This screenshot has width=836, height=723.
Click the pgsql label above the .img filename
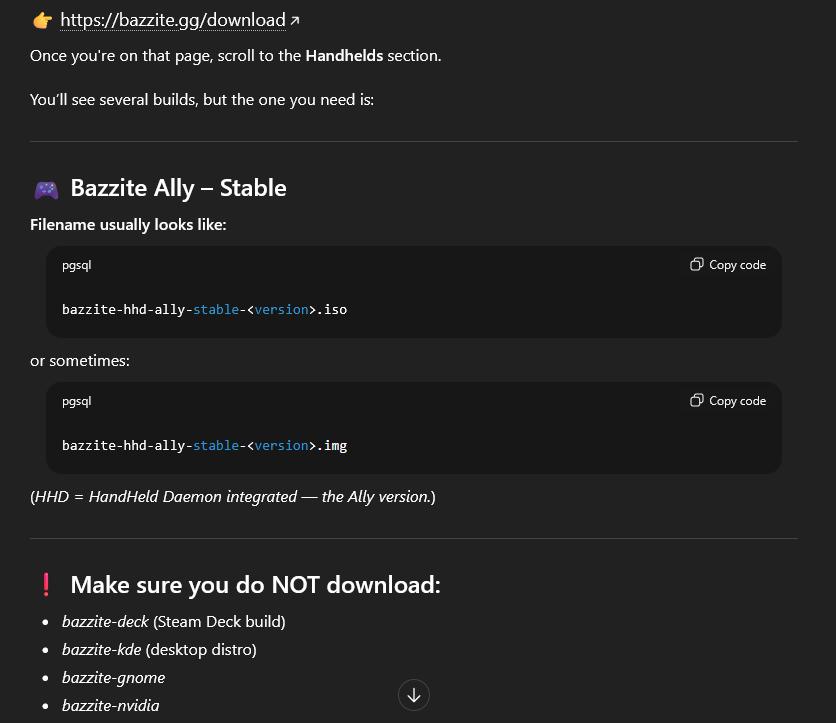click(x=77, y=401)
